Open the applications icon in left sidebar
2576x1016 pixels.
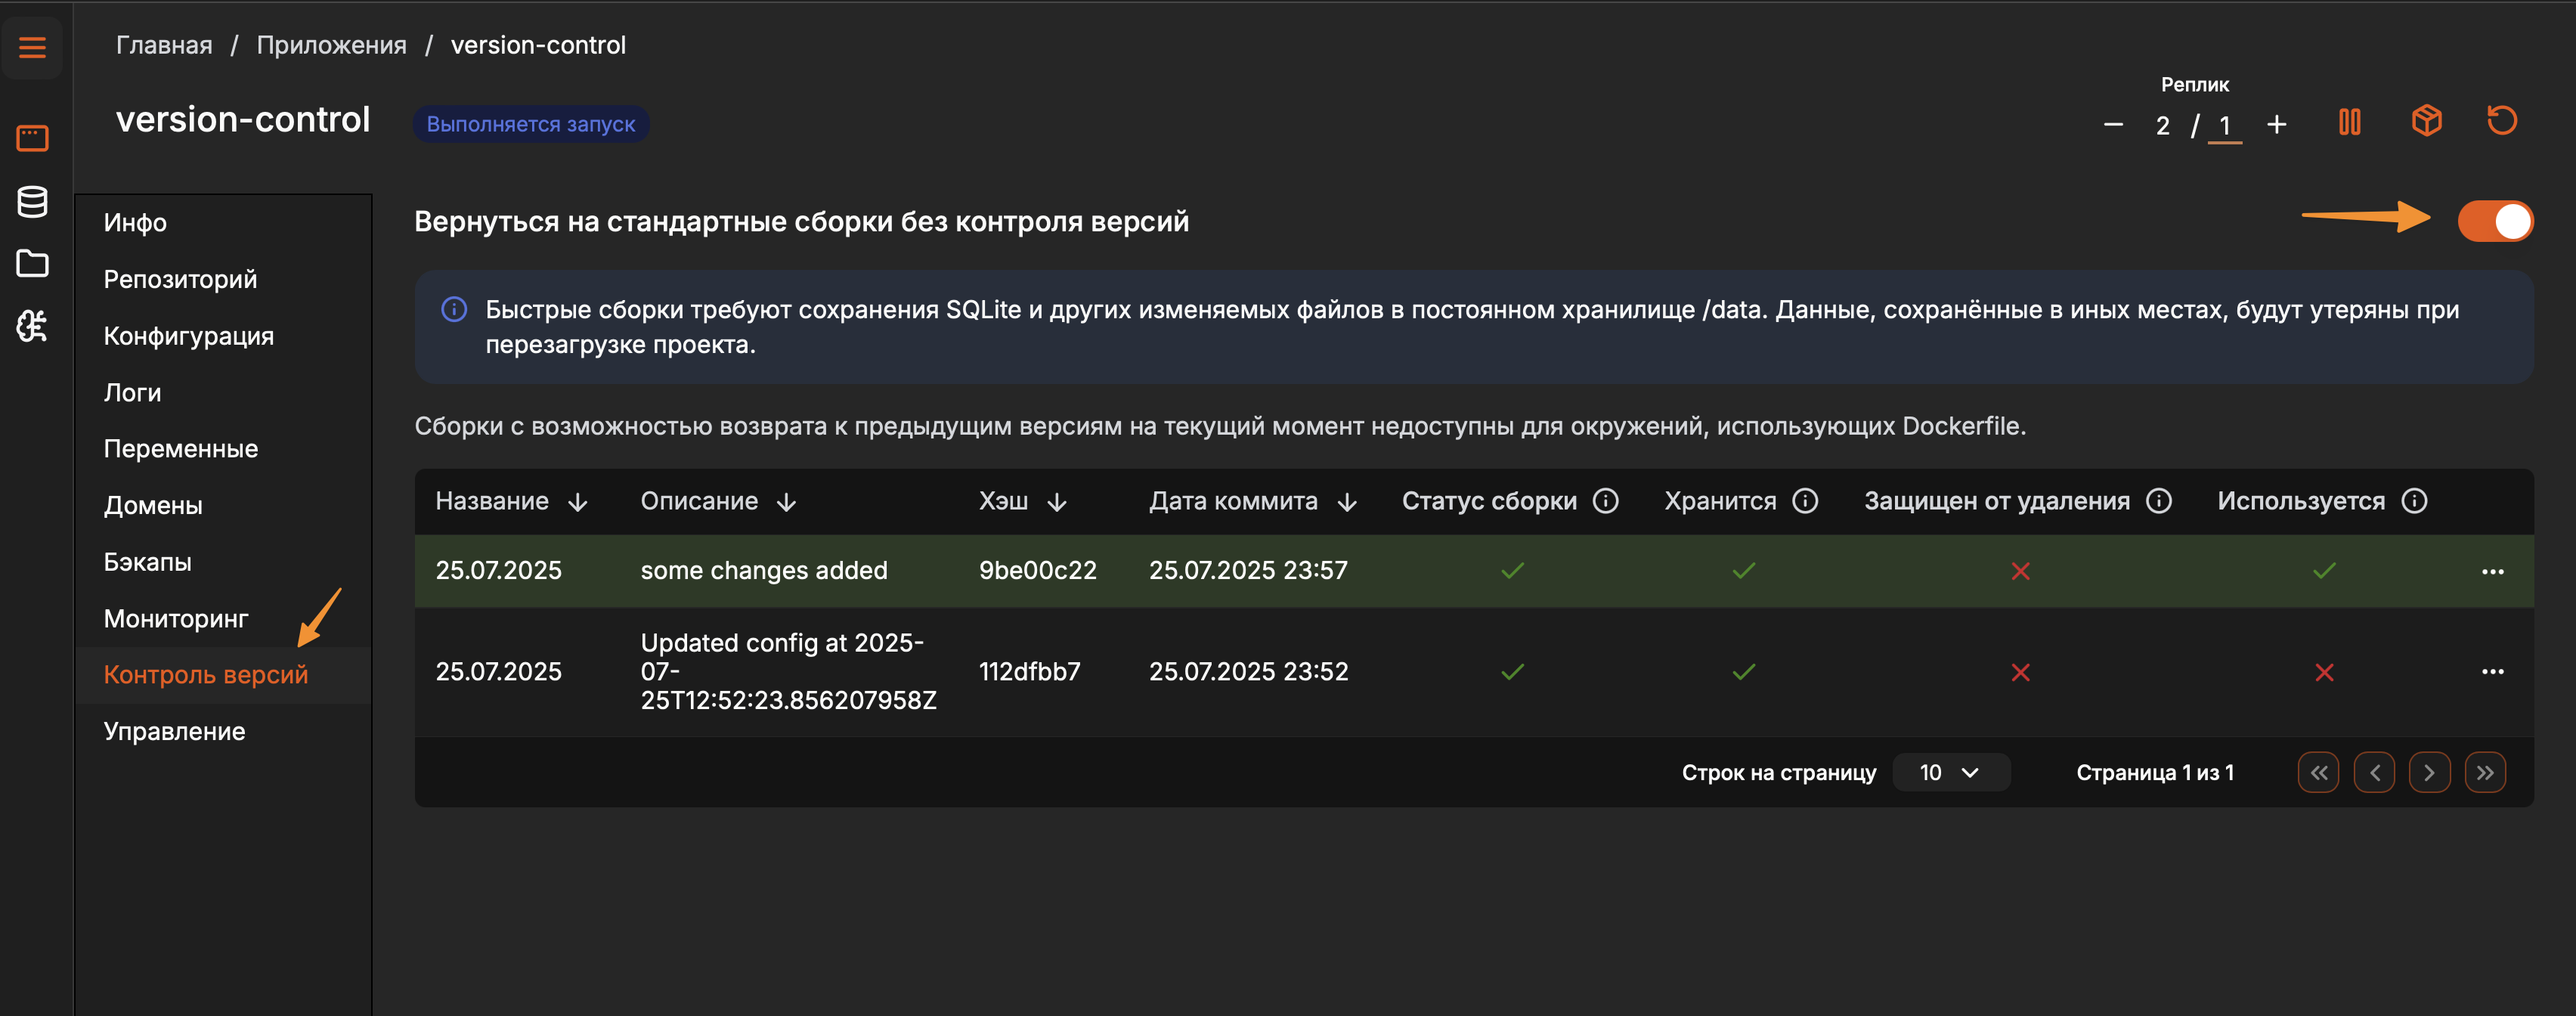[x=32, y=137]
